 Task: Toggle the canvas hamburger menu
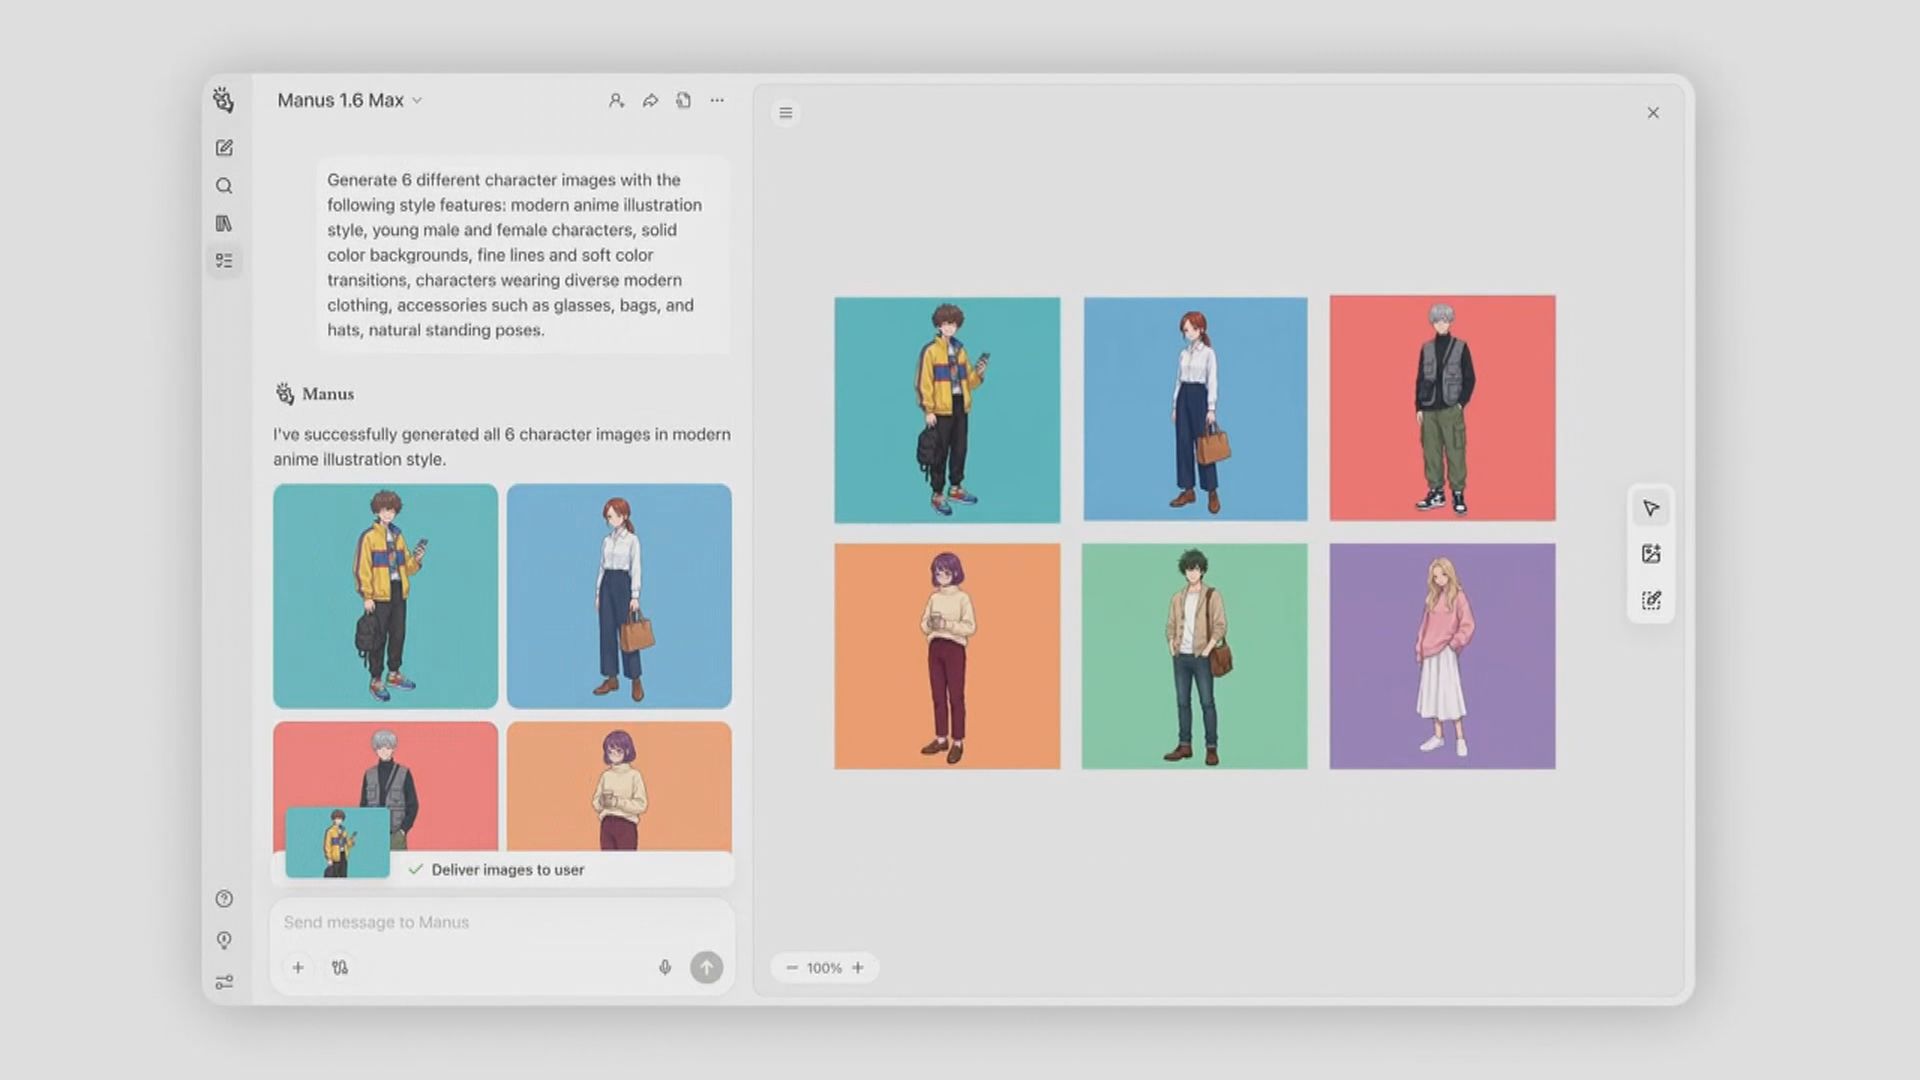786,113
